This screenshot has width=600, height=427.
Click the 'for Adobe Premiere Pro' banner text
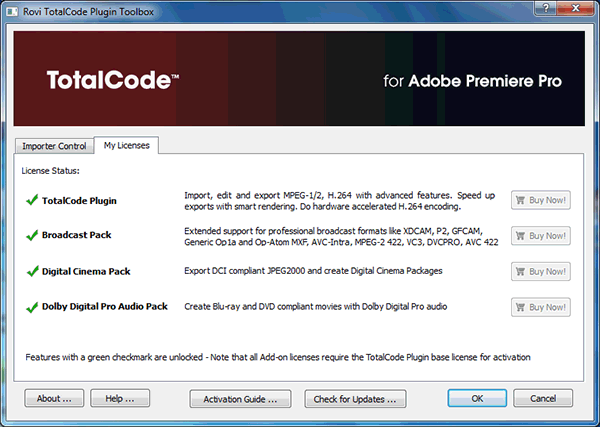tap(473, 81)
